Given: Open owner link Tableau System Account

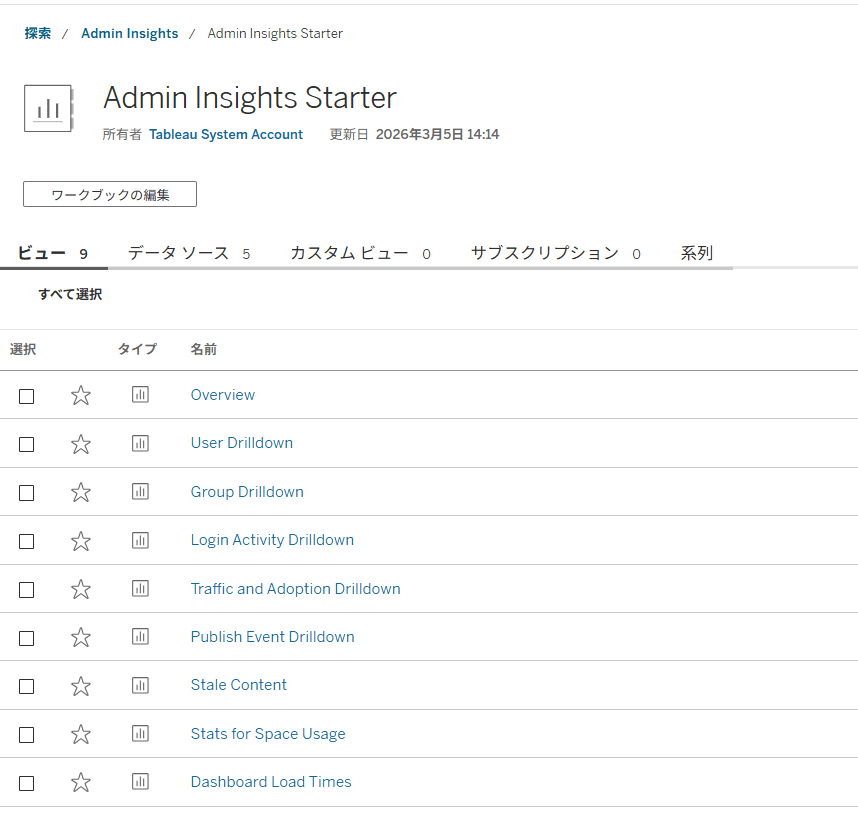Looking at the screenshot, I should (x=226, y=133).
